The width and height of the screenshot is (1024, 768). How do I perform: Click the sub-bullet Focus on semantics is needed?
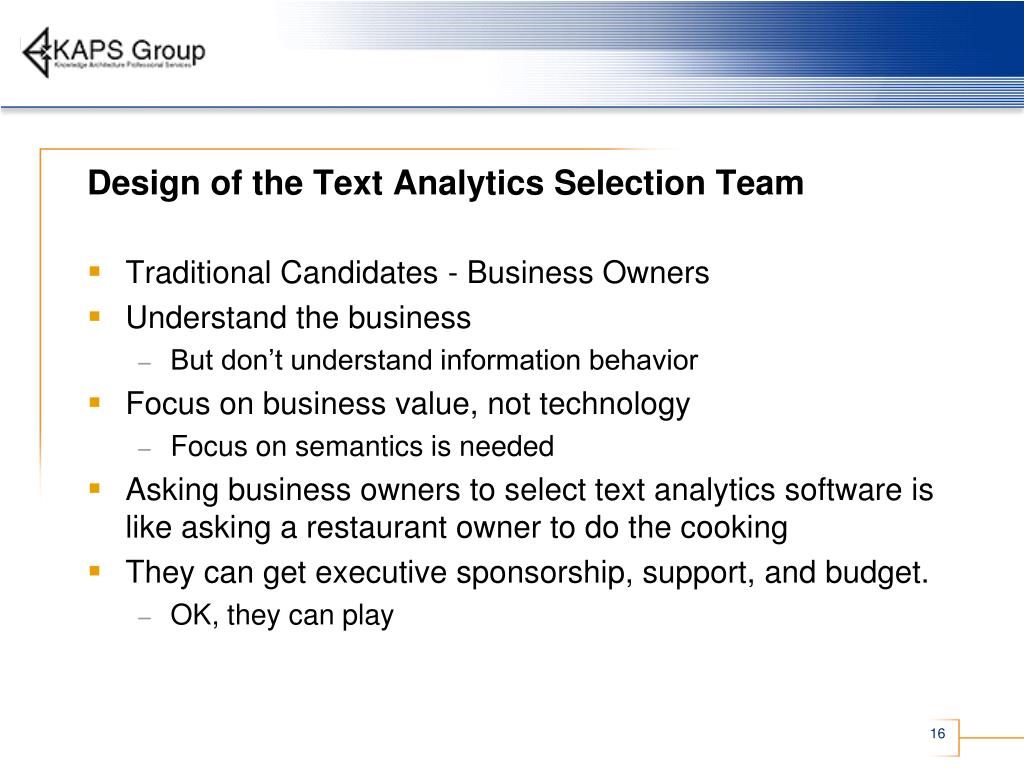pyautogui.click(x=362, y=447)
